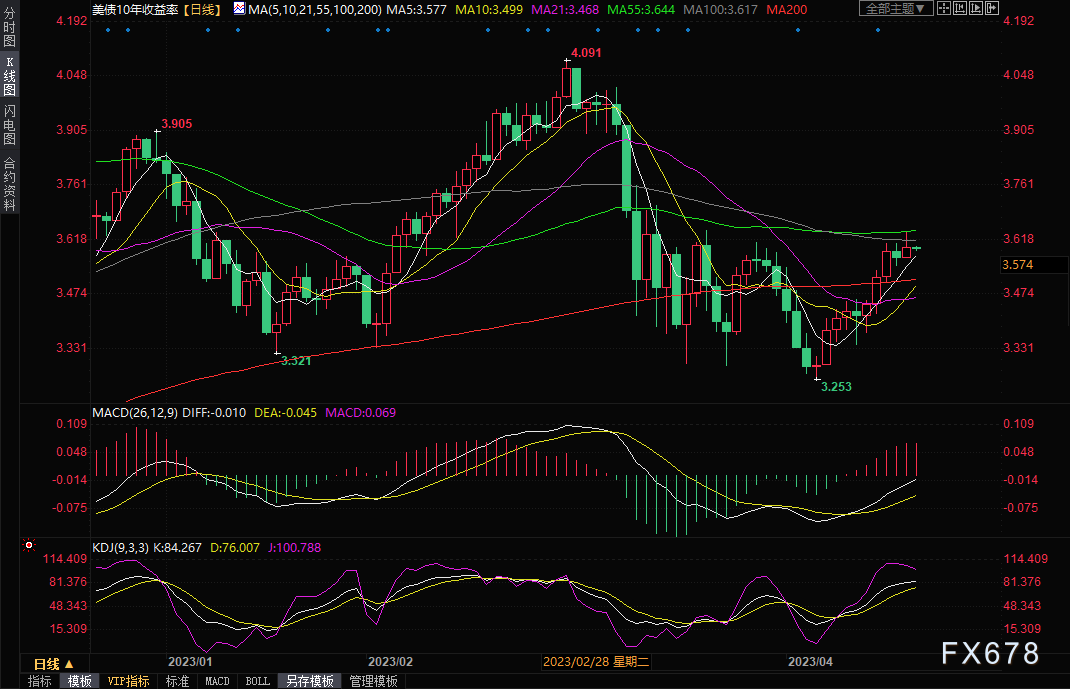Image resolution: width=1070 pixels, height=689 pixels.
Task: Open 管理模板 template manager
Action: (373, 681)
